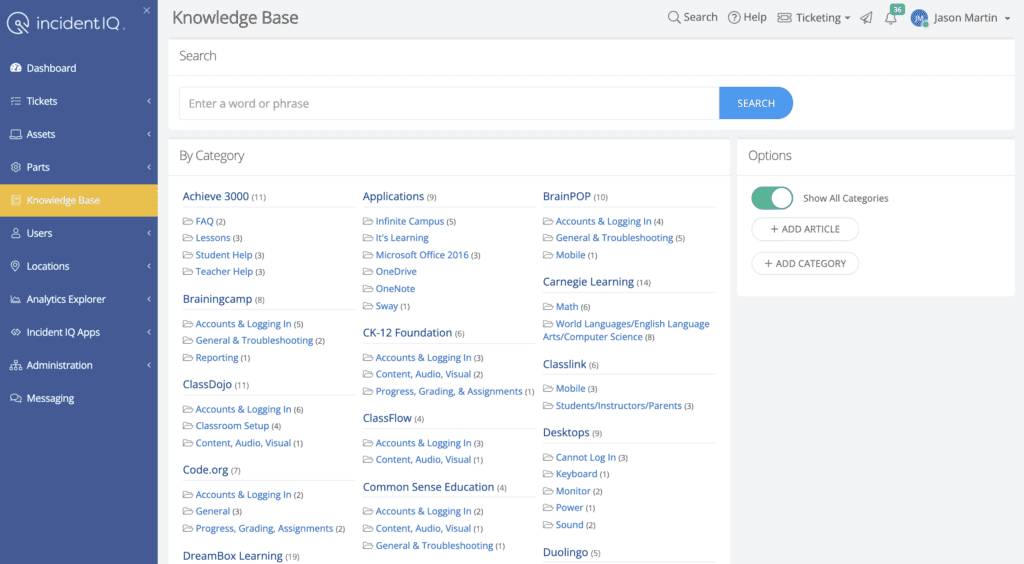Open the Messaging menu item
Viewport: 1024px width, 564px height.
[79, 398]
